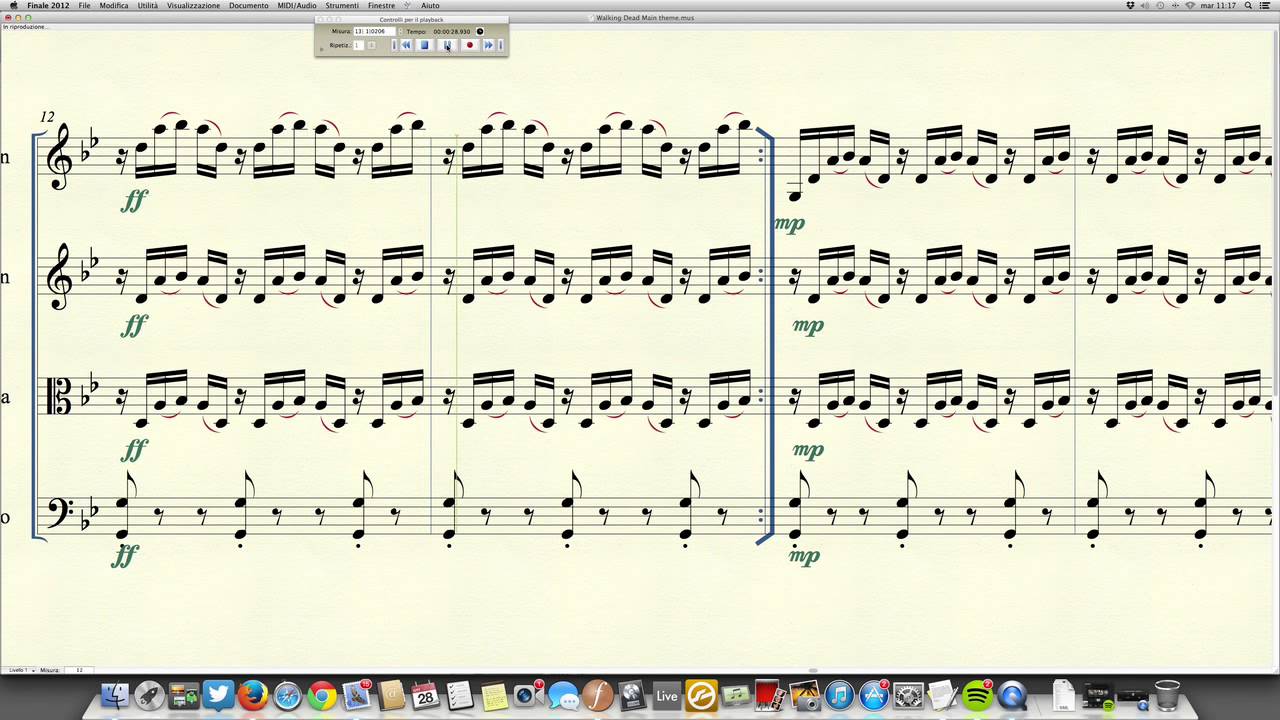Click the Misura measure field in playback controls
The height and width of the screenshot is (720, 1280).
(x=374, y=31)
